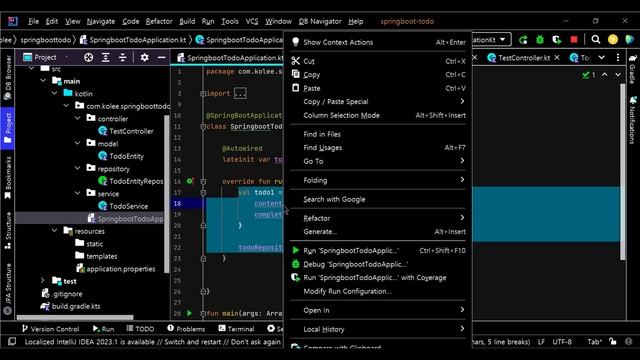Collapse the kotlin source folder

55,93
